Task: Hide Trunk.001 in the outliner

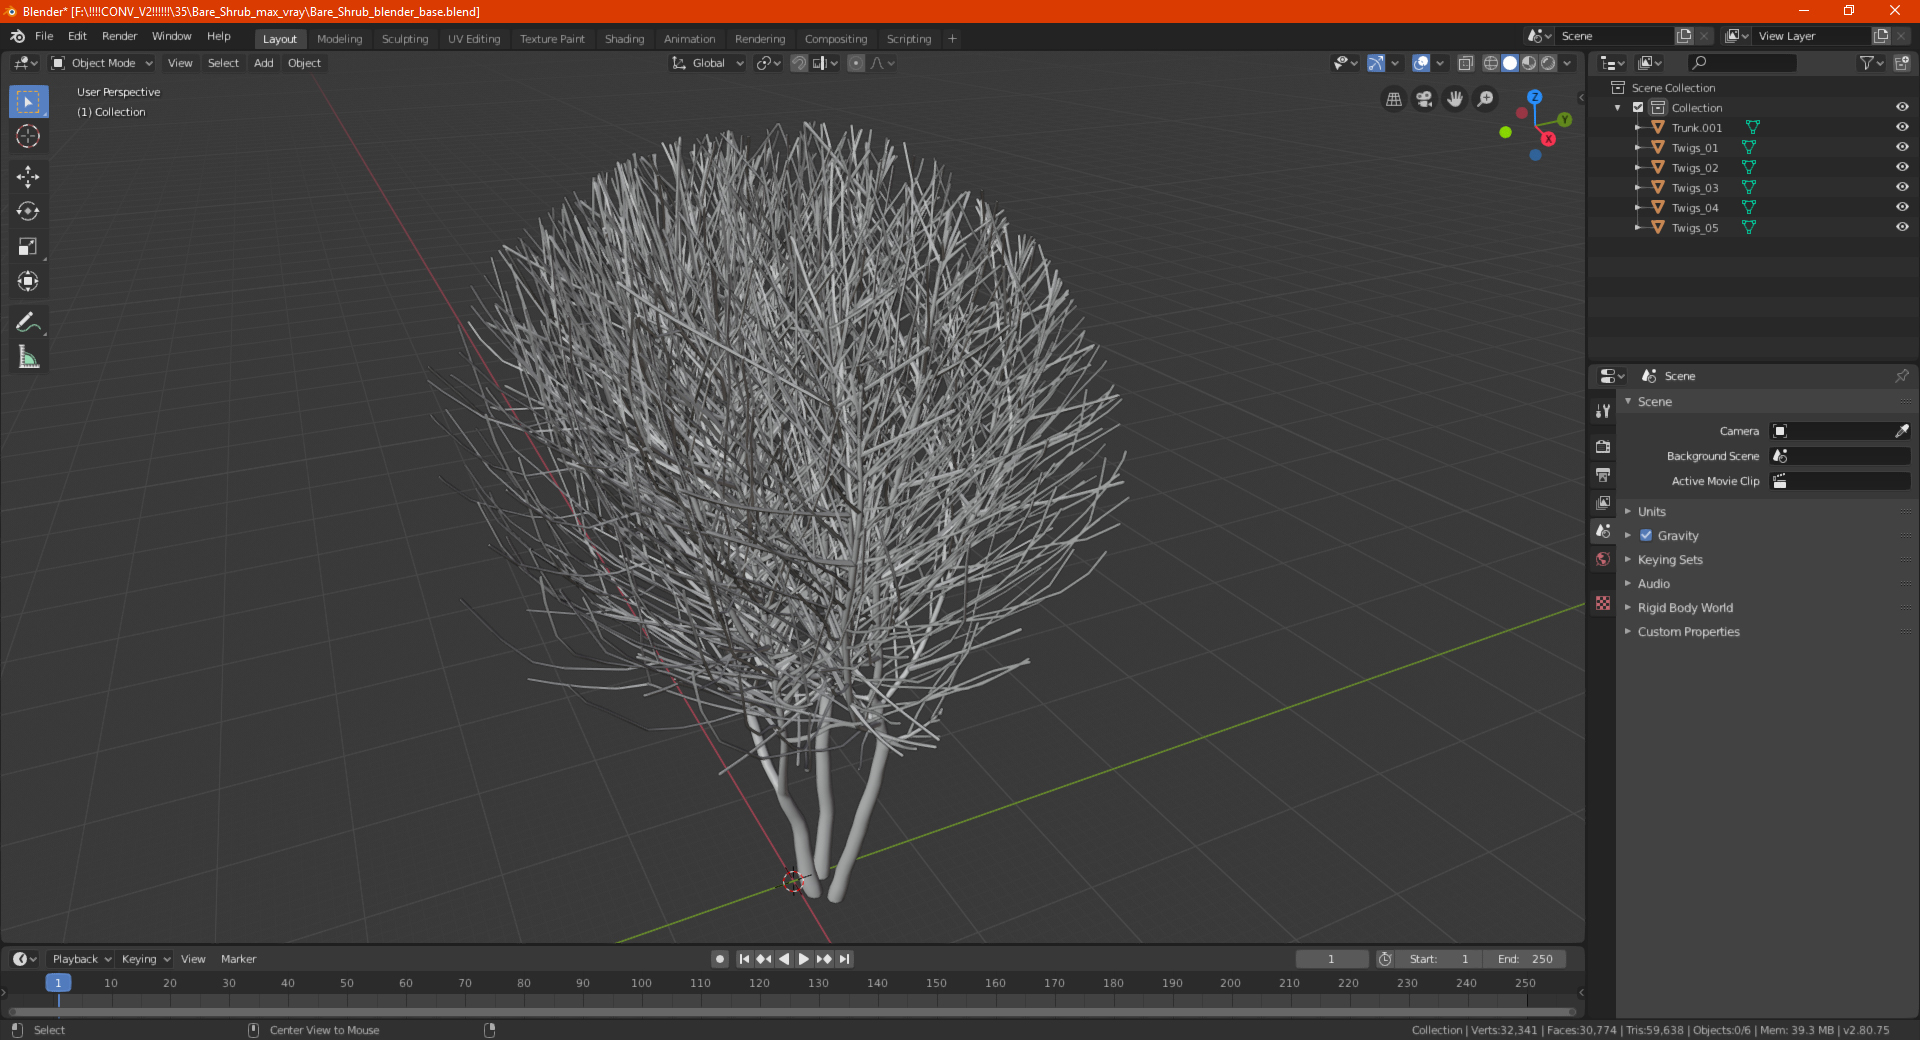Action: click(x=1902, y=127)
